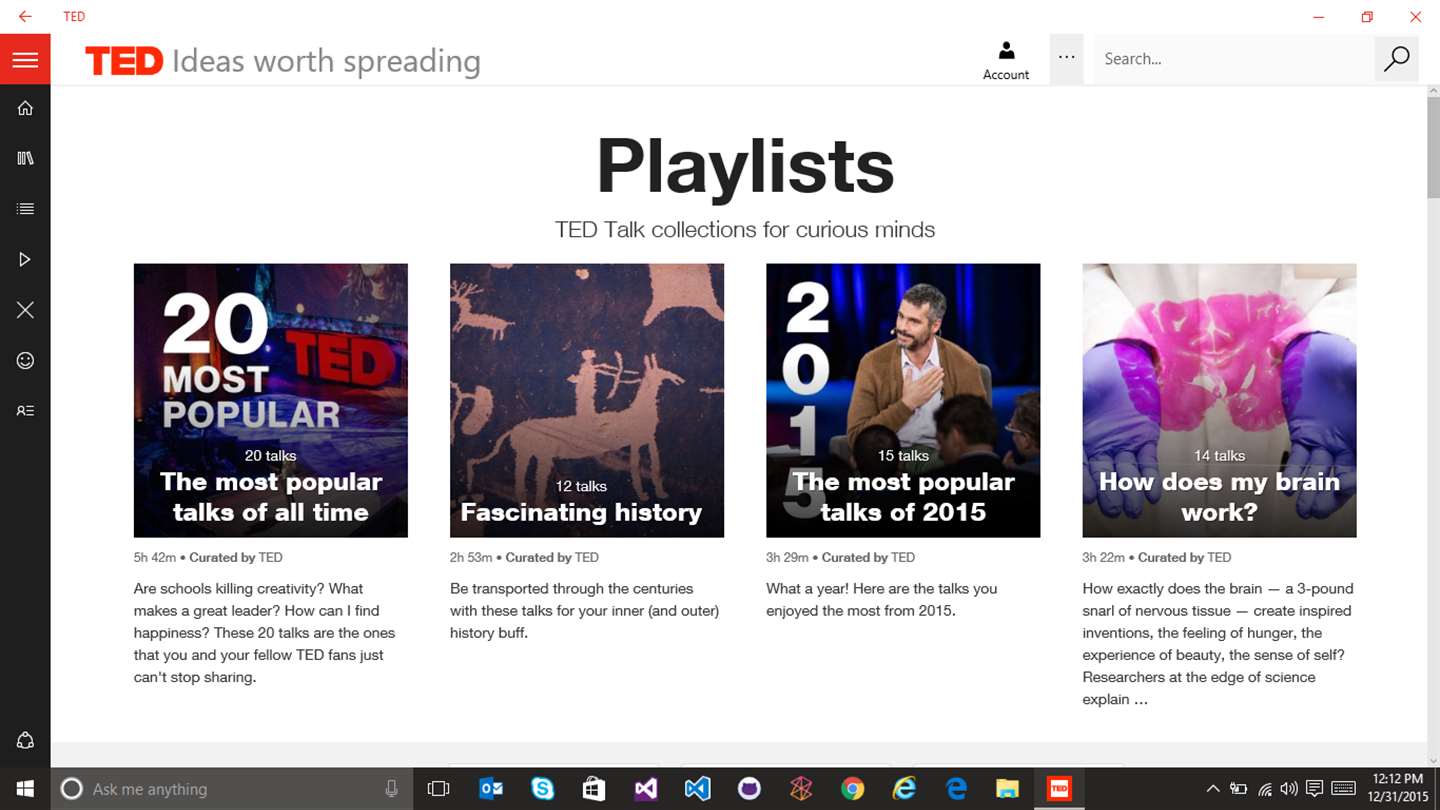The width and height of the screenshot is (1440, 810).
Task: Open the clock showing 12:12 PM
Action: (1397, 789)
